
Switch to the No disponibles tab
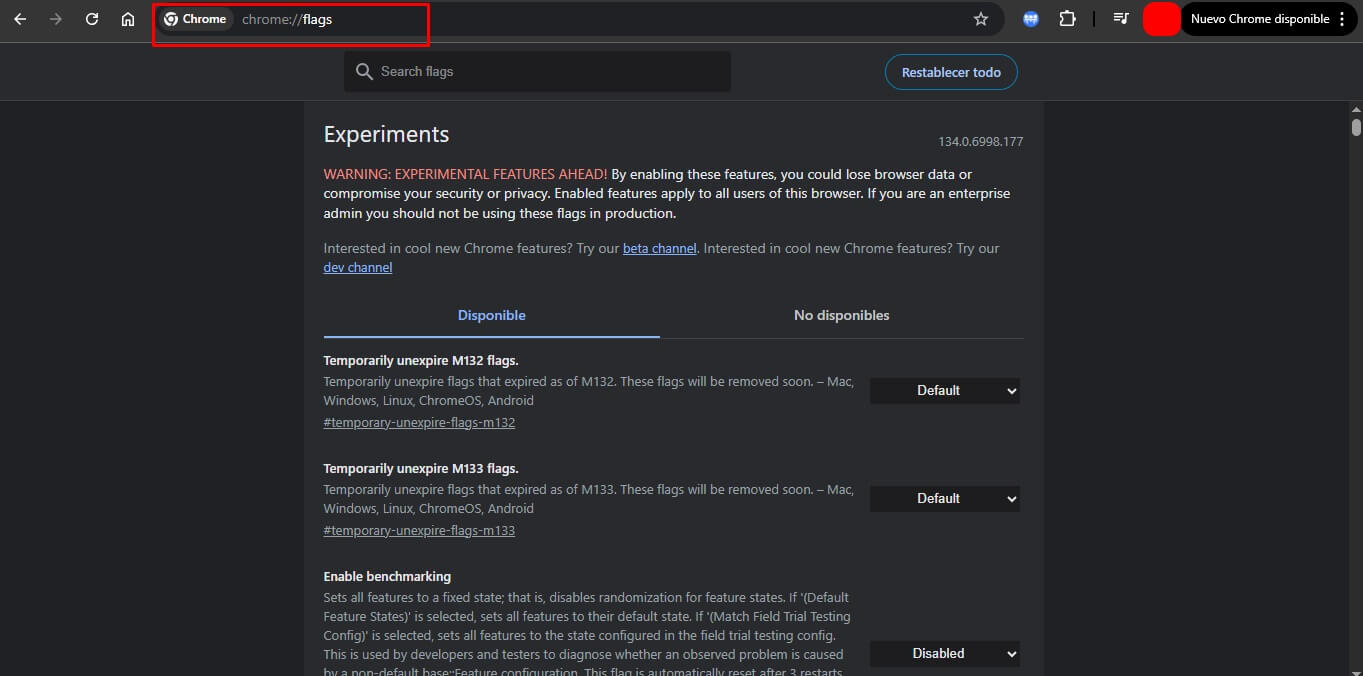[841, 315]
